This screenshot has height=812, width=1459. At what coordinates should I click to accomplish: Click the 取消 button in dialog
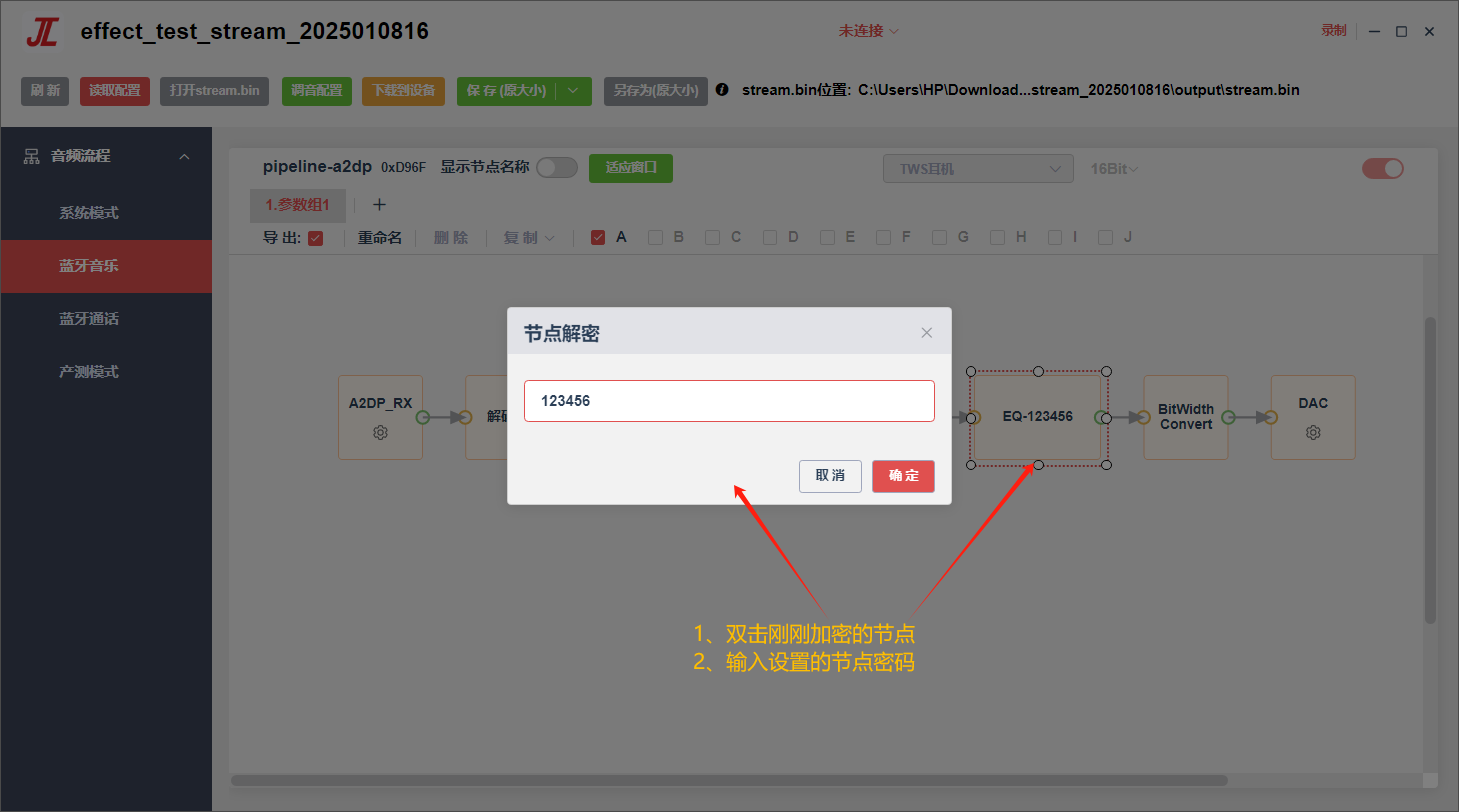[x=830, y=476]
